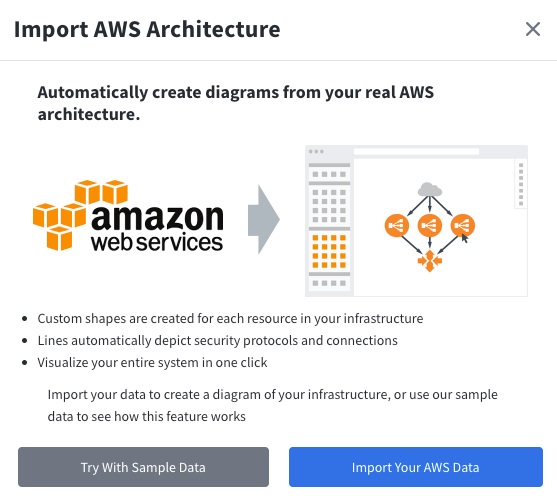The width and height of the screenshot is (557, 504).
Task: Click the "Visualize your entire system" bullet
Action: point(152,363)
